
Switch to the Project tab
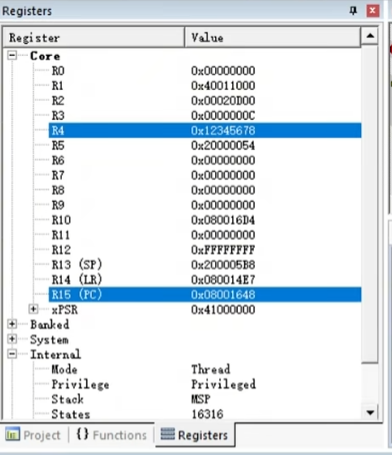click(x=33, y=435)
